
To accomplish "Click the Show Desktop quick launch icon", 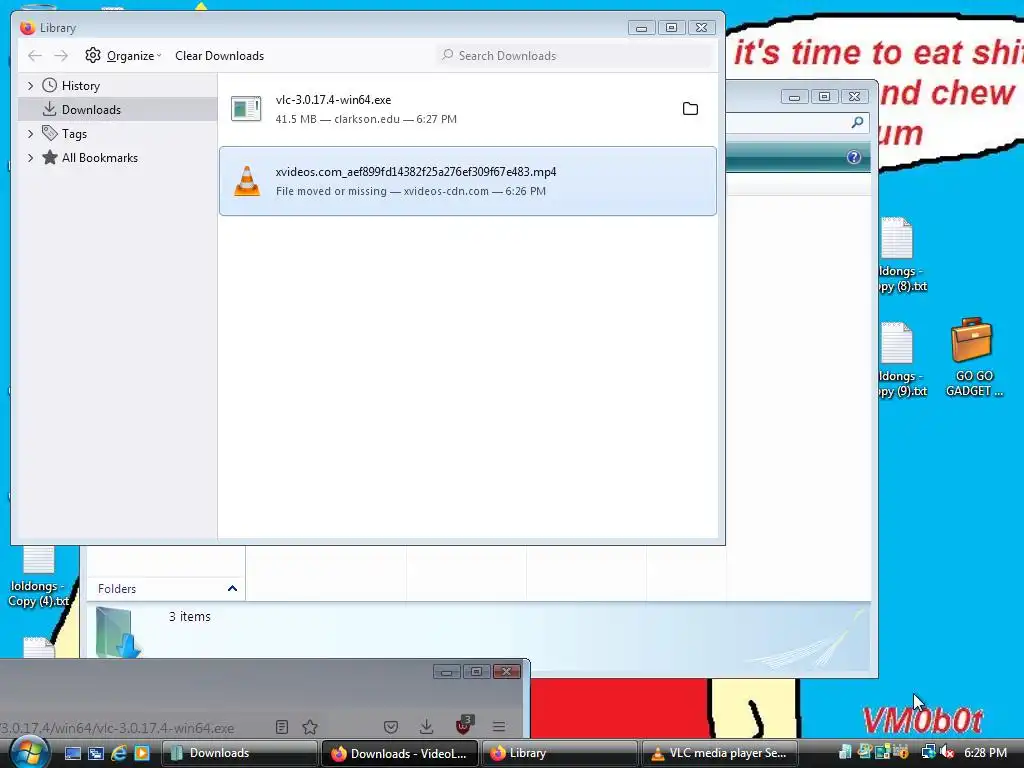I will pos(72,753).
